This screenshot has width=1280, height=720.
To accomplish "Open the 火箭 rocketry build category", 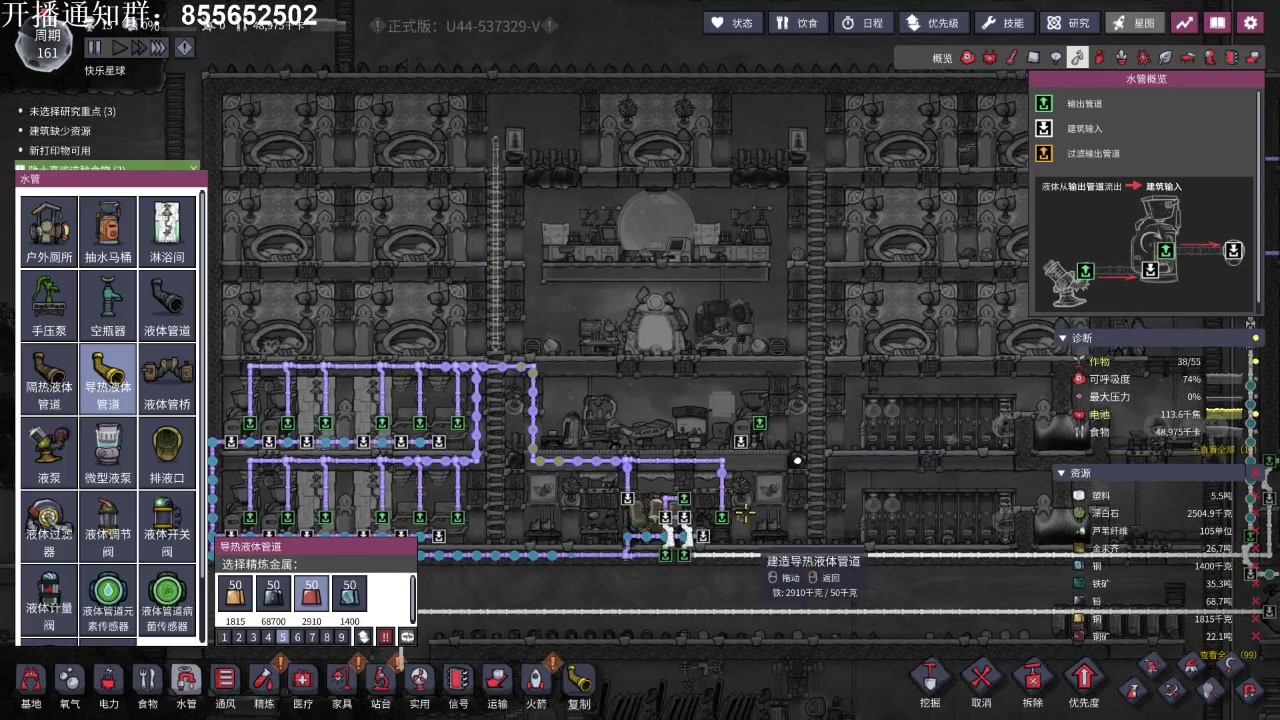I will (536, 686).
